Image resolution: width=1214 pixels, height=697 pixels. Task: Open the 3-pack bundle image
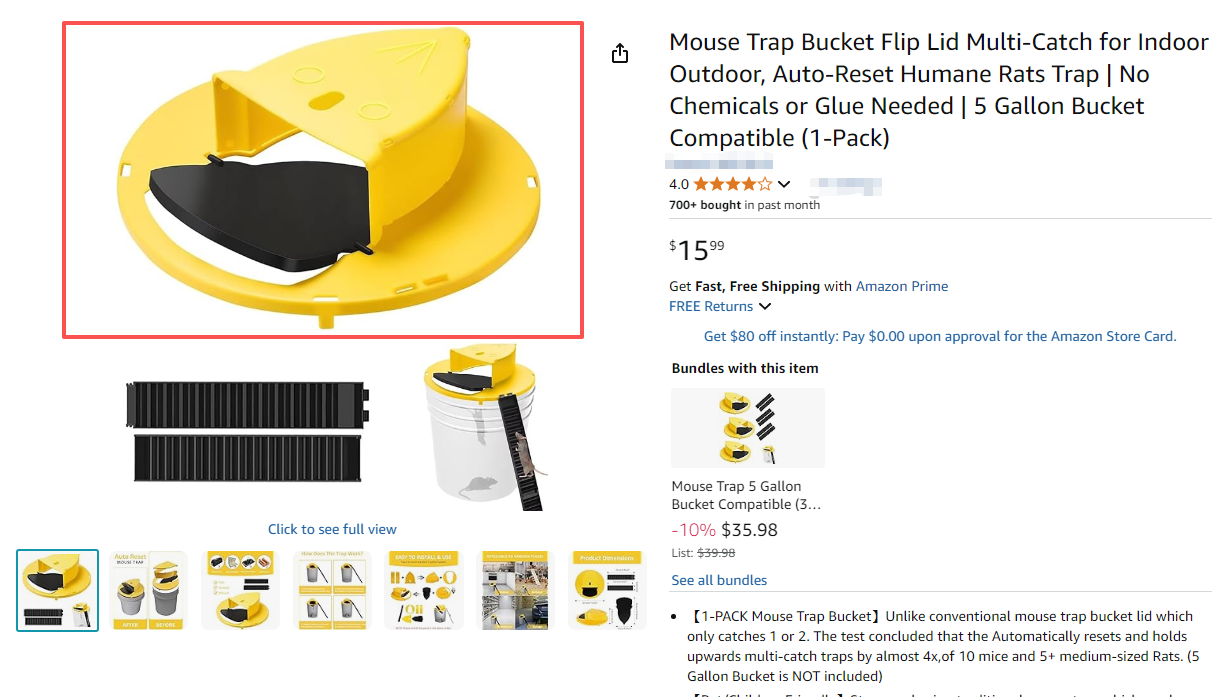click(748, 428)
